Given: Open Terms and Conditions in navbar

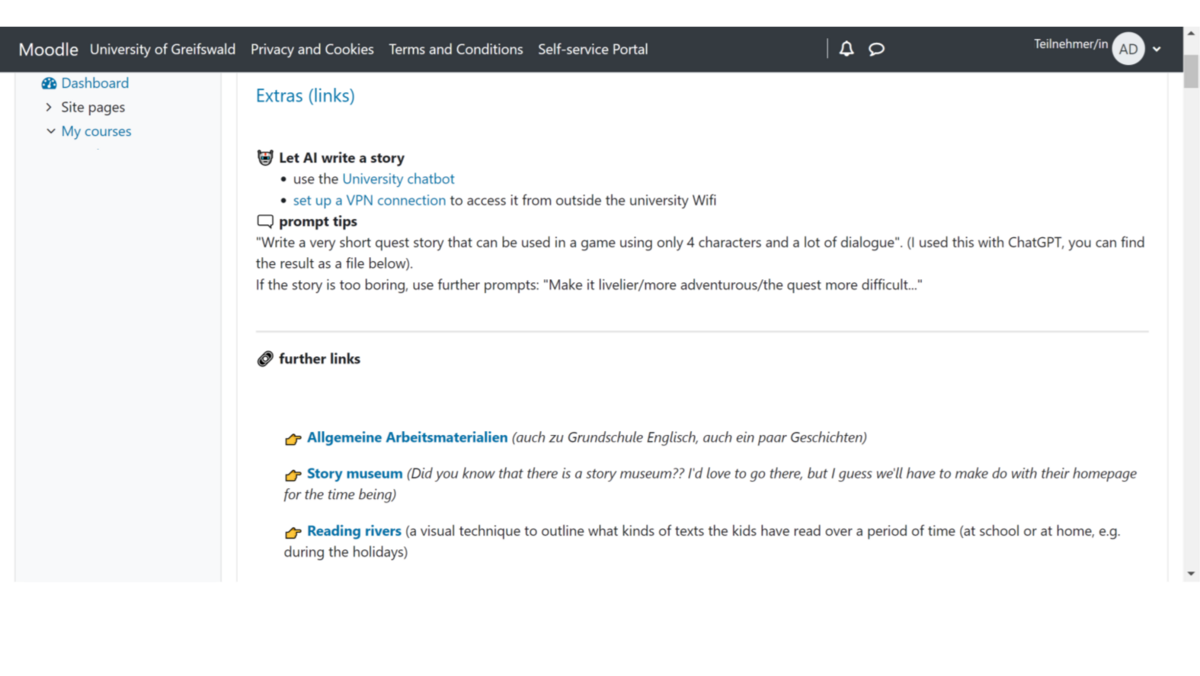Looking at the screenshot, I should (456, 49).
